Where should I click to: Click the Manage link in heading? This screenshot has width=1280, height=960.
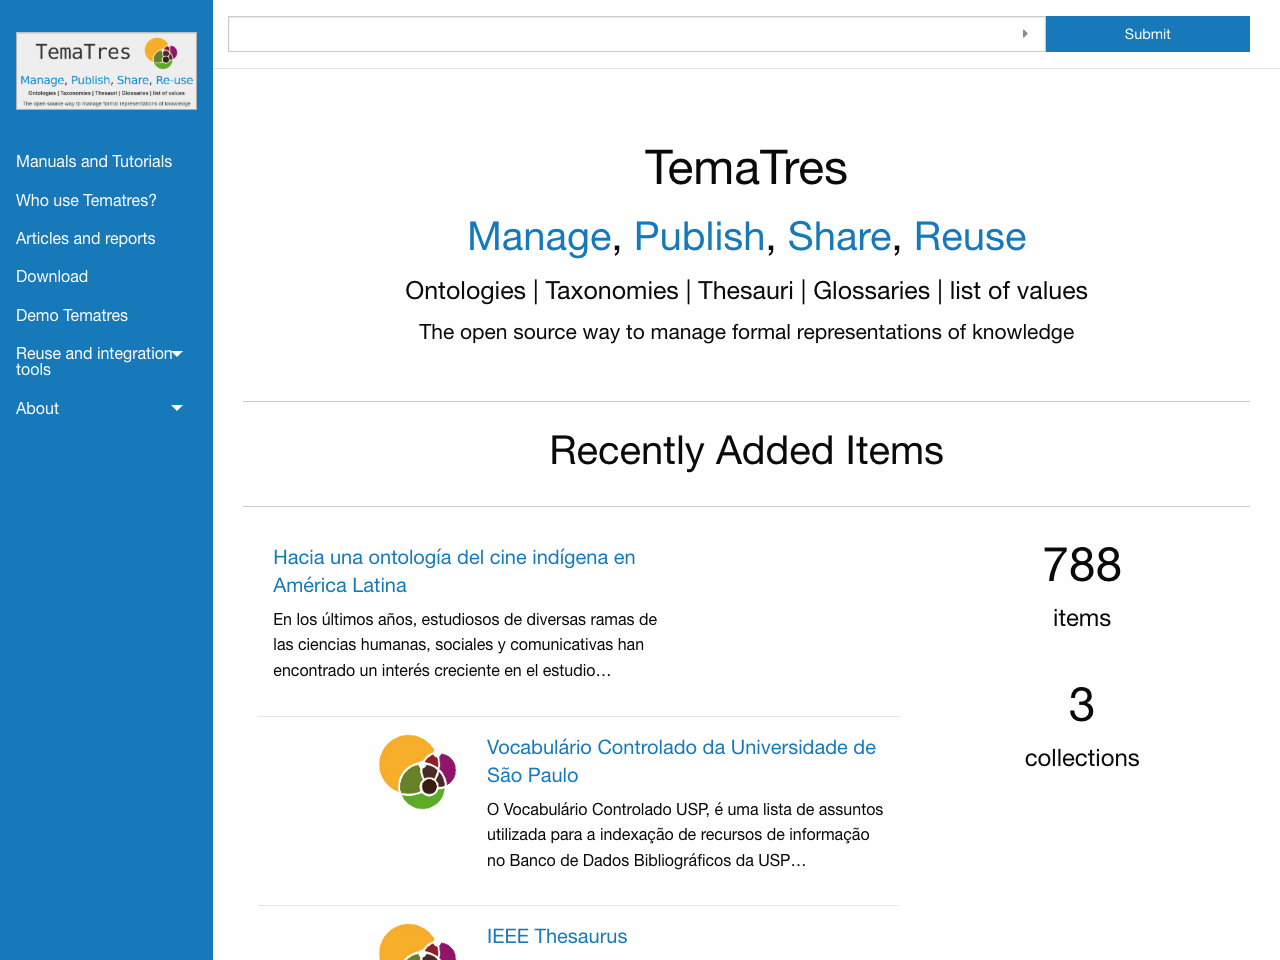(x=539, y=237)
